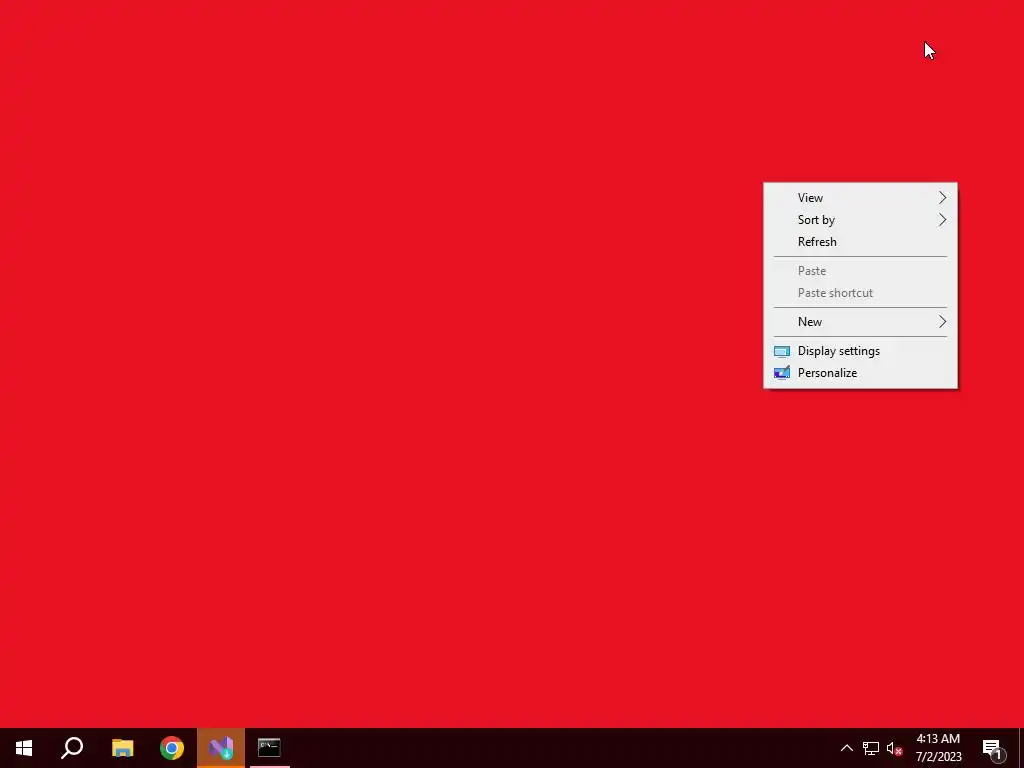Open taskbar search magnifier

[x=72, y=748]
